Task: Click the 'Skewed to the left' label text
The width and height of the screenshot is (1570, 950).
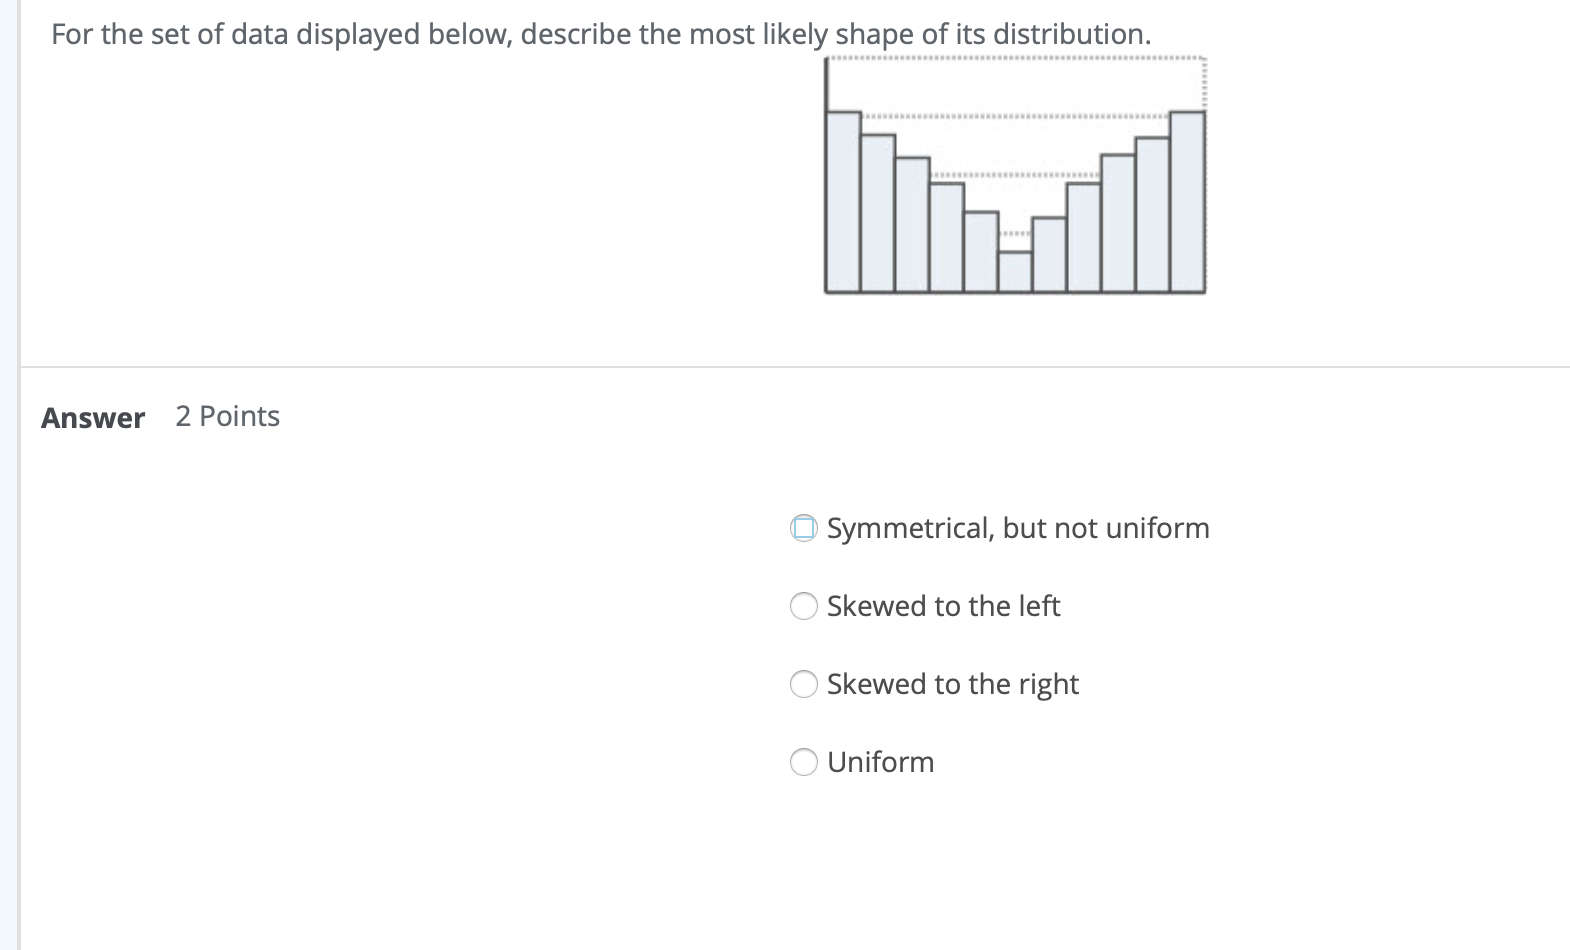Action: tap(943, 605)
